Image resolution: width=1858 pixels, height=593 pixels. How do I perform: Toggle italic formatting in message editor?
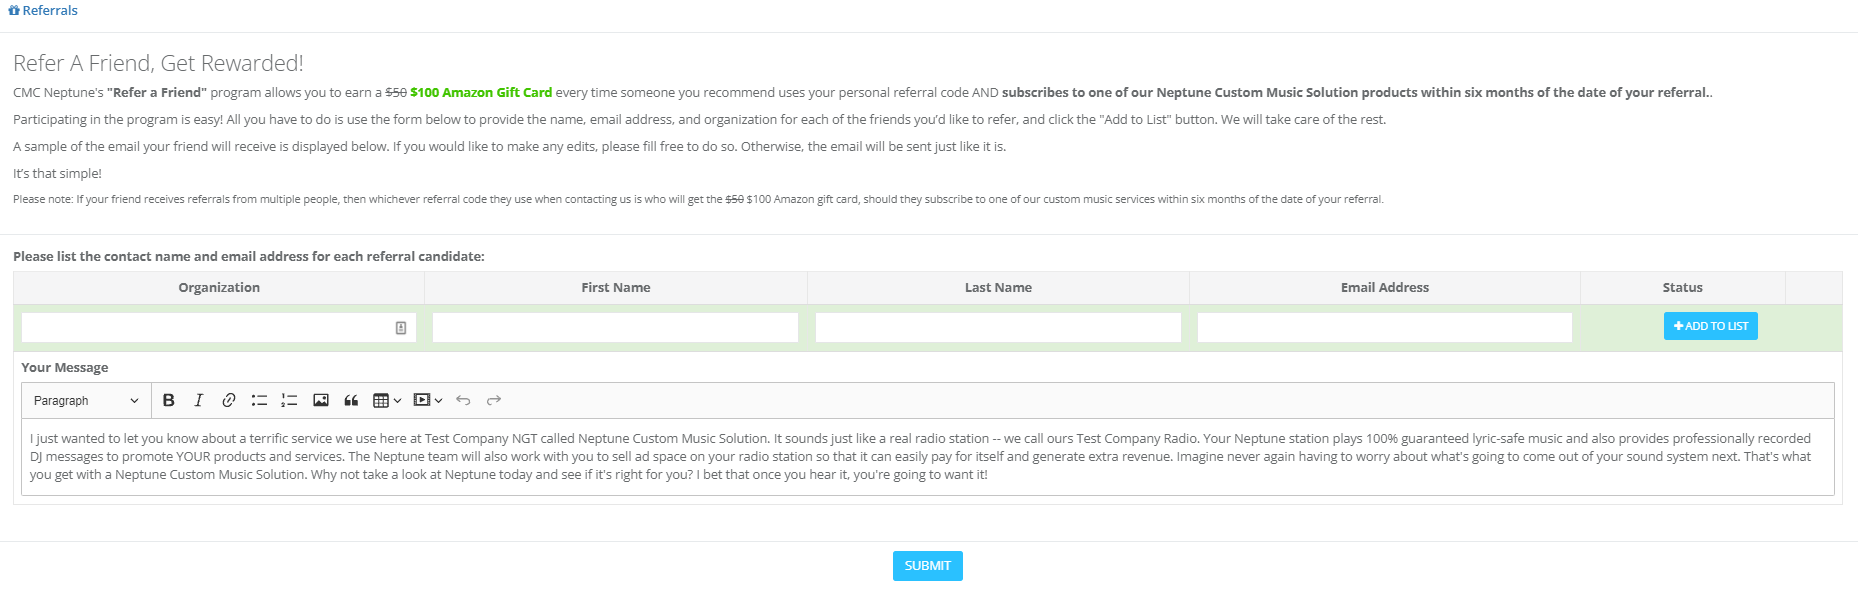click(x=199, y=400)
